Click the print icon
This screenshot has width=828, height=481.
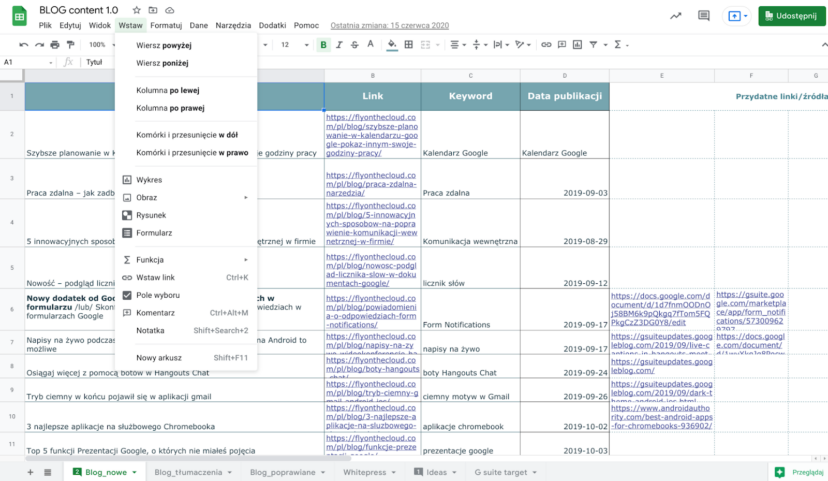(x=55, y=45)
